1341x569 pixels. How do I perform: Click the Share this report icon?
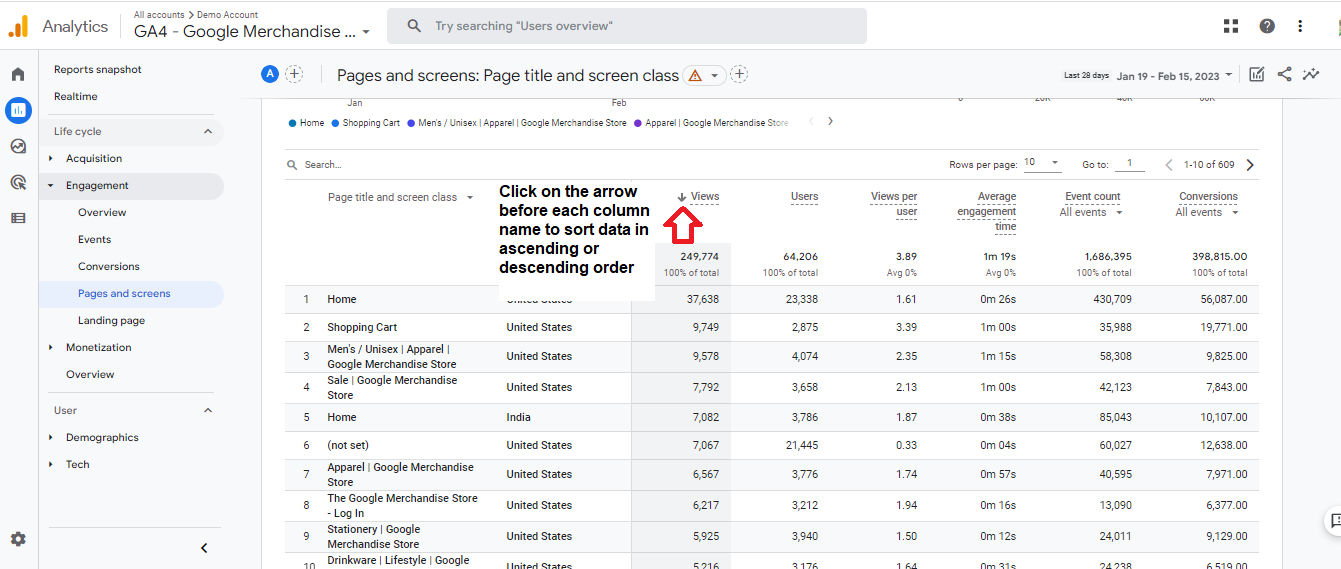click(x=1284, y=75)
